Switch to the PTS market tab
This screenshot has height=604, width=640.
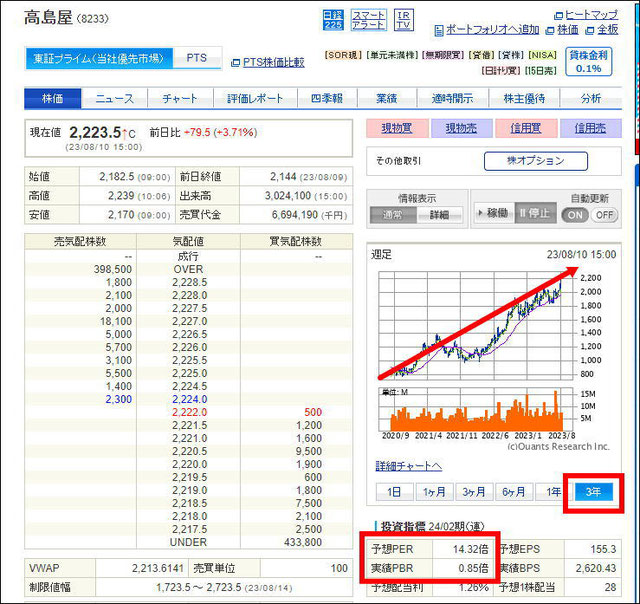(197, 58)
